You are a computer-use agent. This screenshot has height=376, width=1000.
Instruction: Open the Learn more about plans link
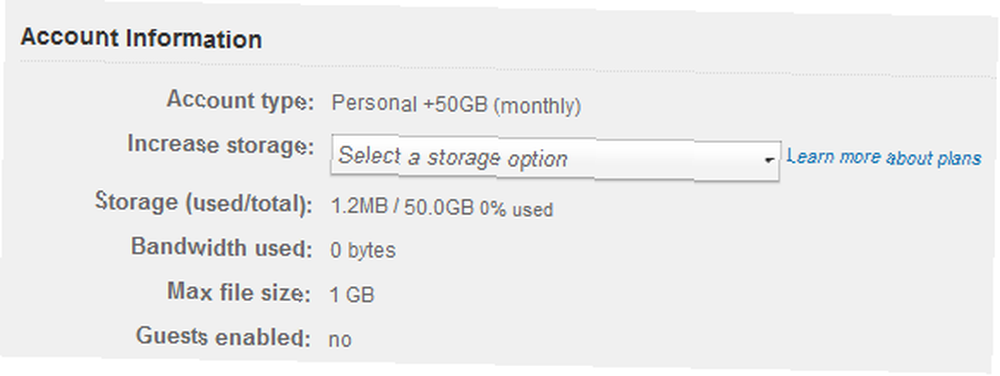click(x=885, y=157)
